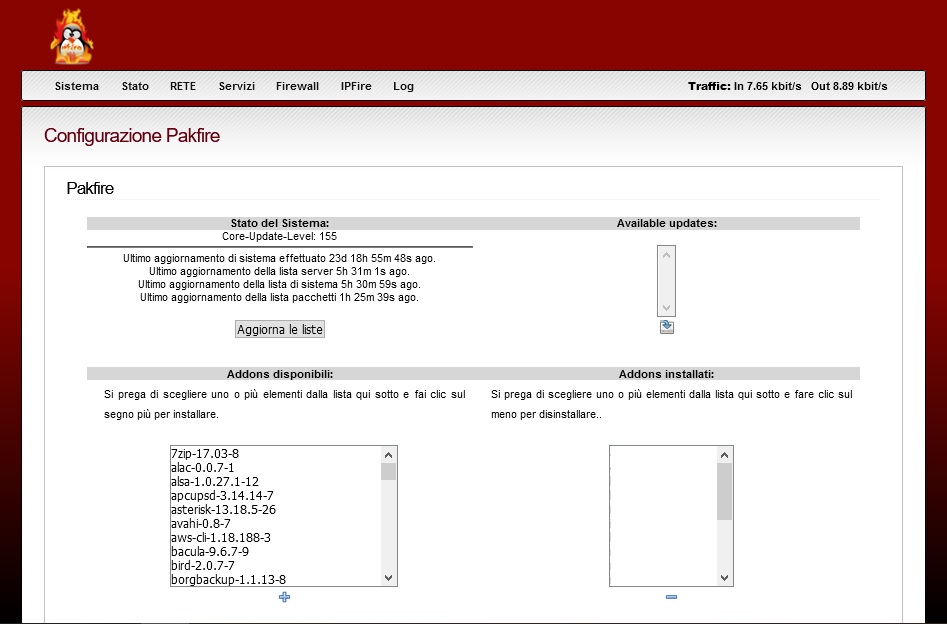Open the IPFire menu
Screen dimensions: 947x624
tap(356, 86)
